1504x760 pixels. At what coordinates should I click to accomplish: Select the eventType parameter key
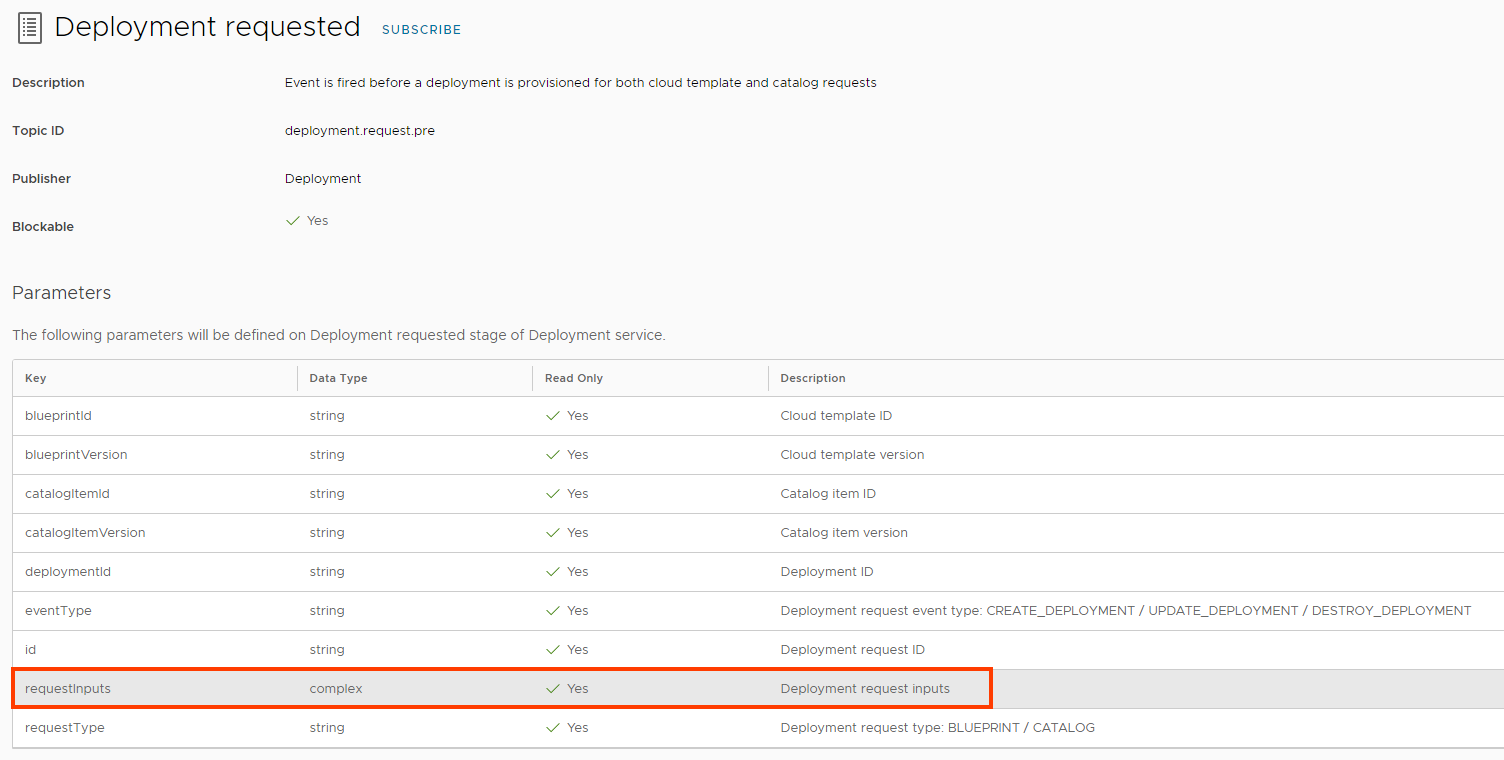click(58, 610)
